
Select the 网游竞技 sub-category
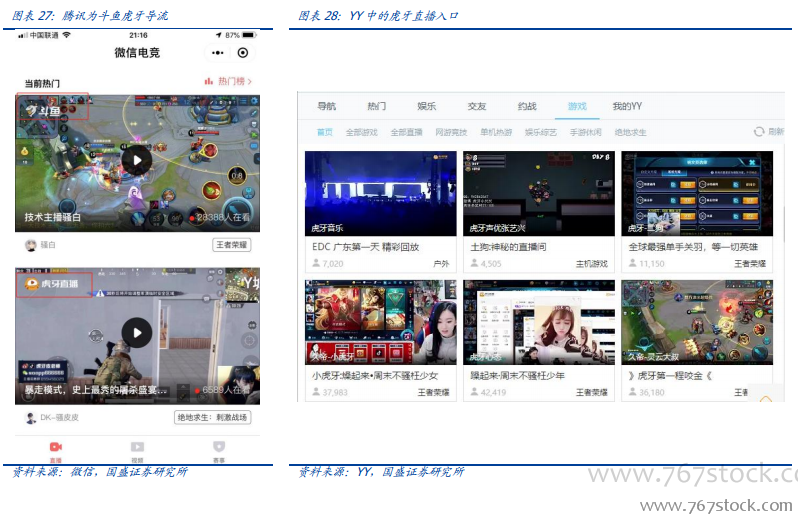pyautogui.click(x=451, y=132)
